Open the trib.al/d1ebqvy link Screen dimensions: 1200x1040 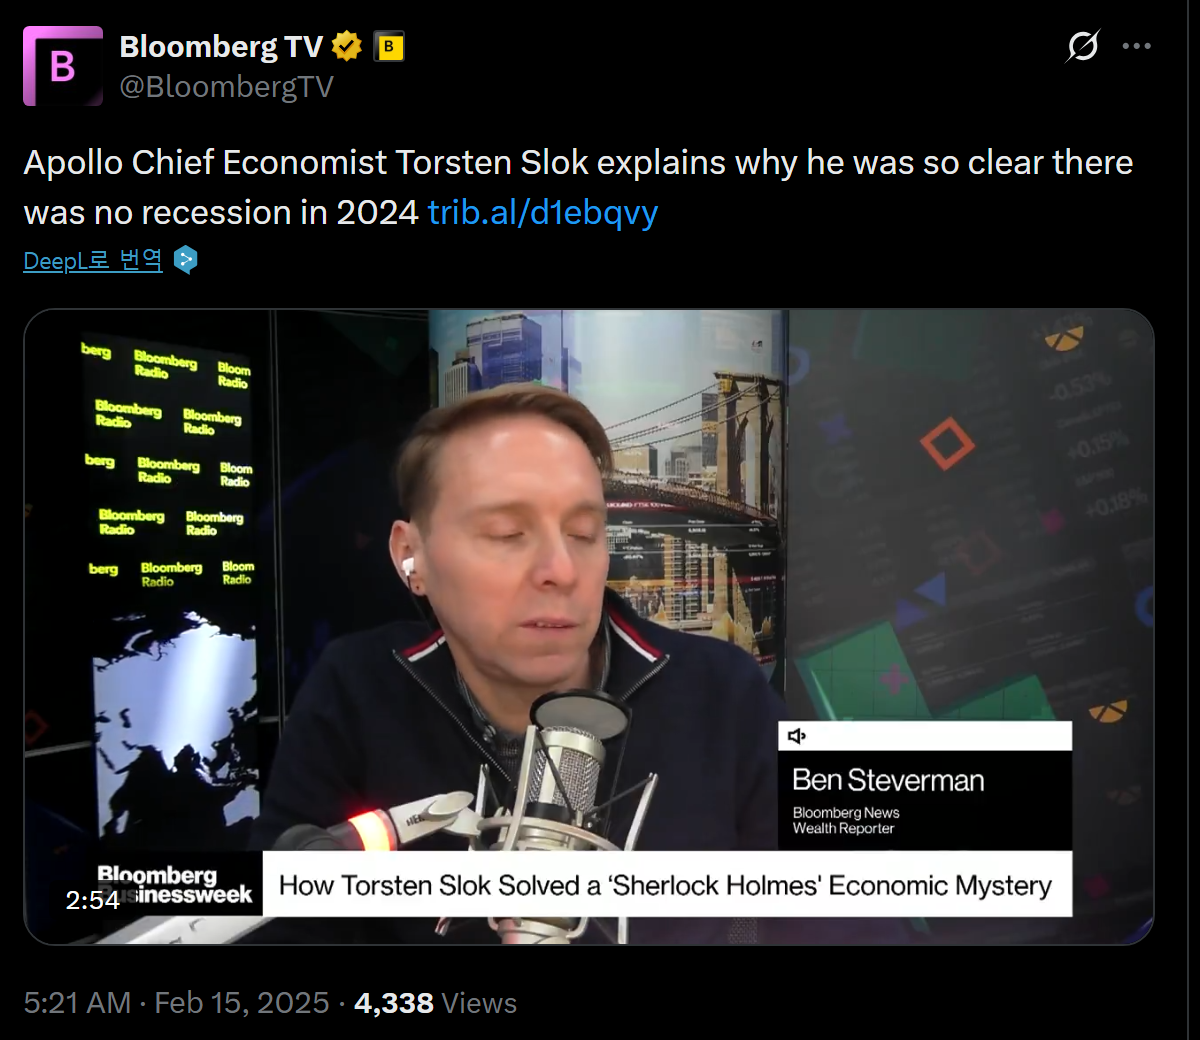543,212
